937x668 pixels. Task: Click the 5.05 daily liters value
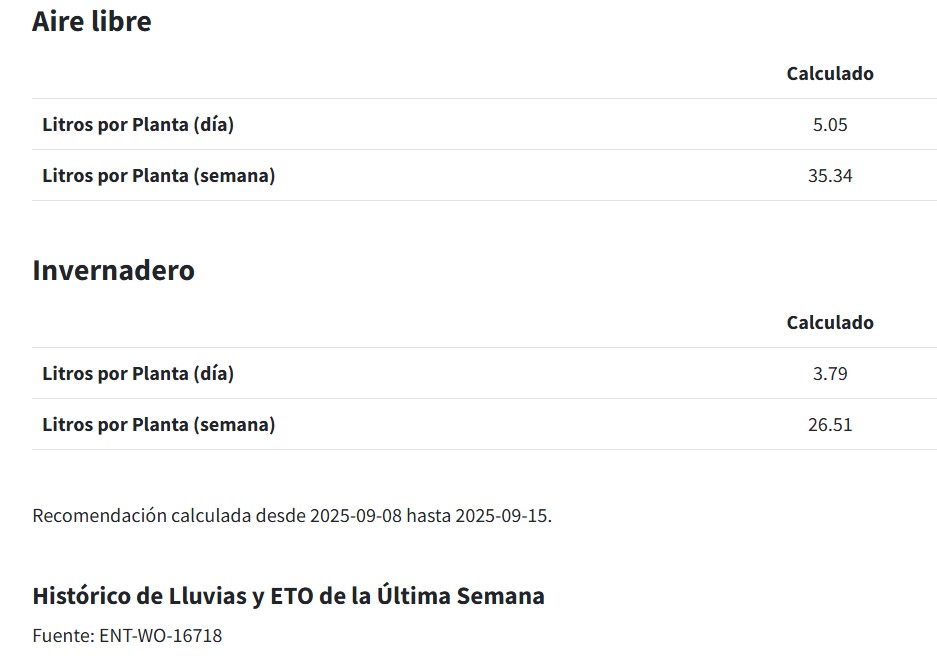(x=830, y=125)
